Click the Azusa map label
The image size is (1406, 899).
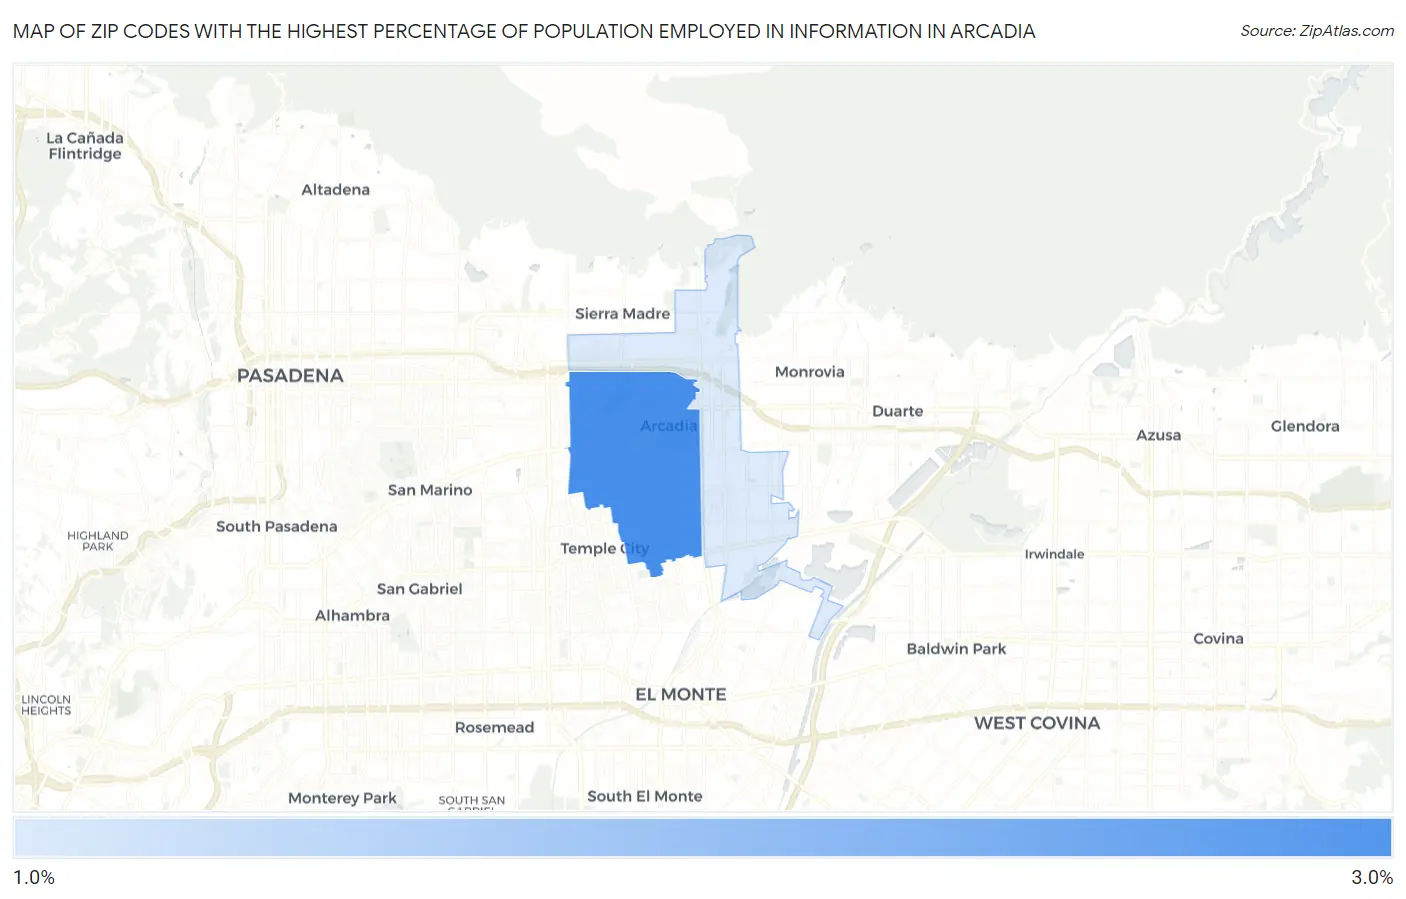1158,435
